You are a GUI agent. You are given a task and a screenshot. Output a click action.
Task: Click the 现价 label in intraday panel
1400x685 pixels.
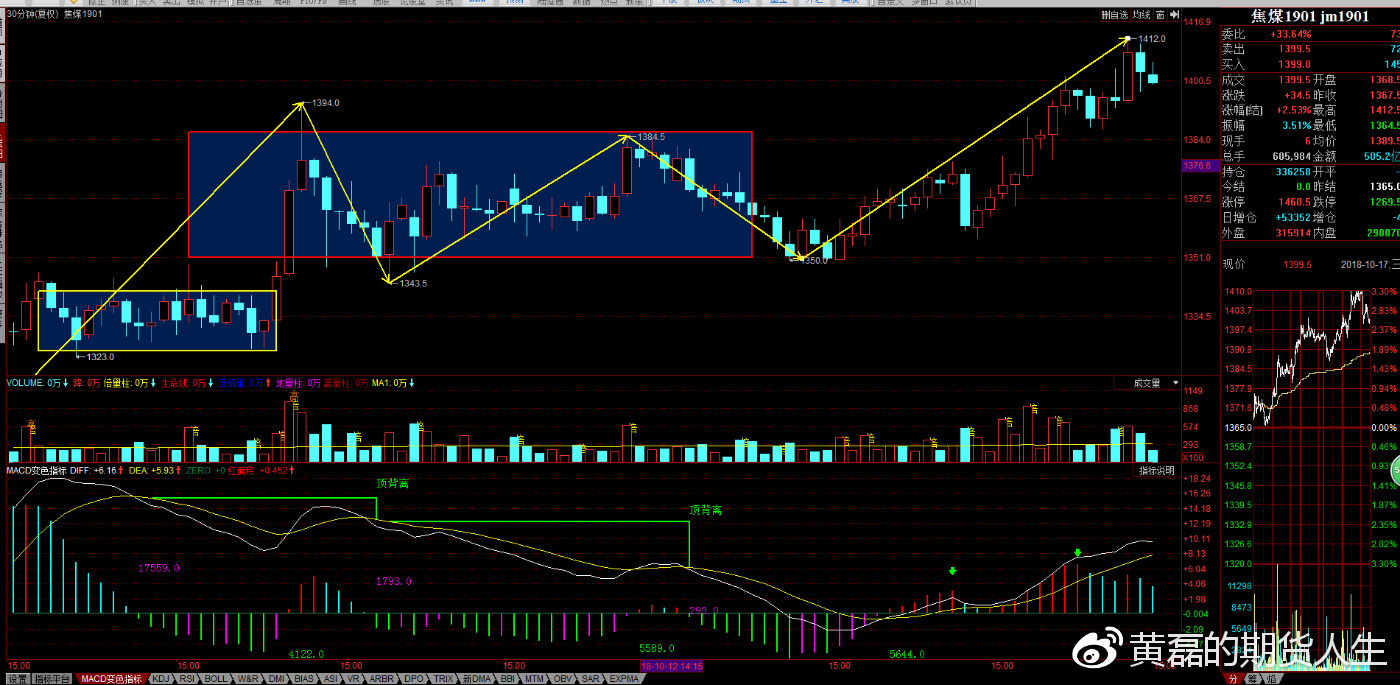(x=1232, y=264)
